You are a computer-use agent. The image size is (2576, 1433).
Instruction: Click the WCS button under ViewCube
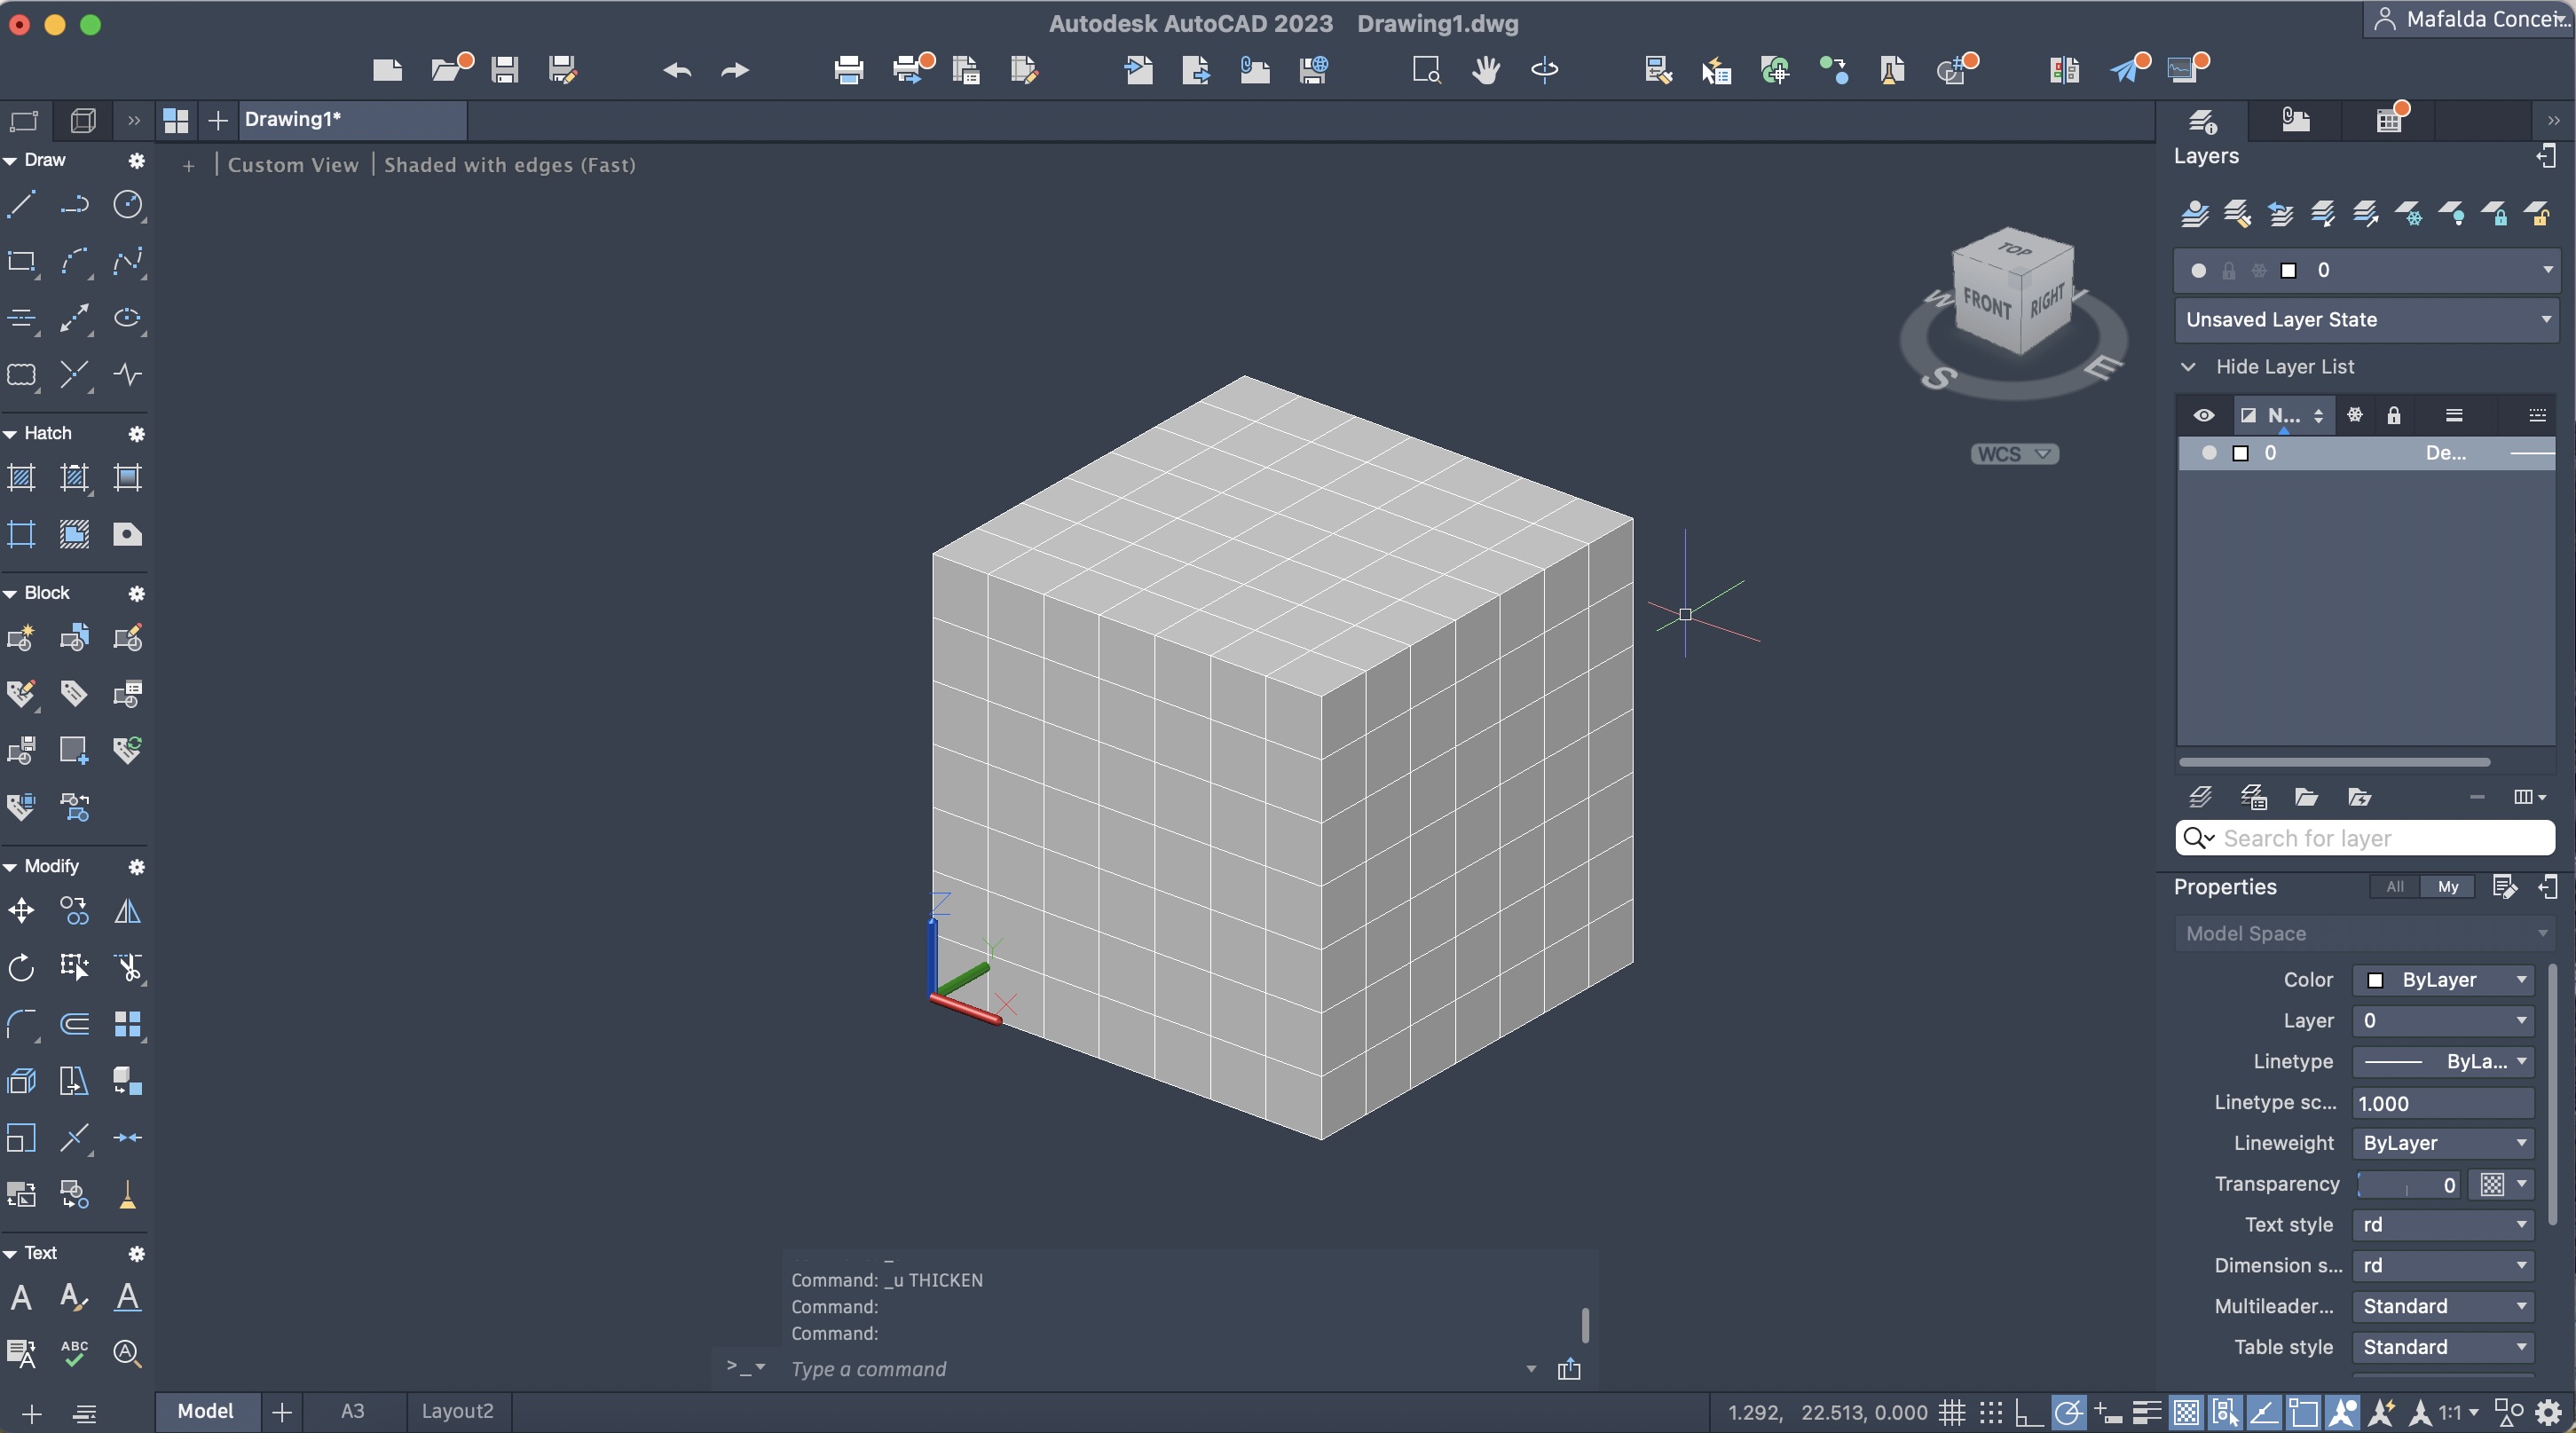2013,454
